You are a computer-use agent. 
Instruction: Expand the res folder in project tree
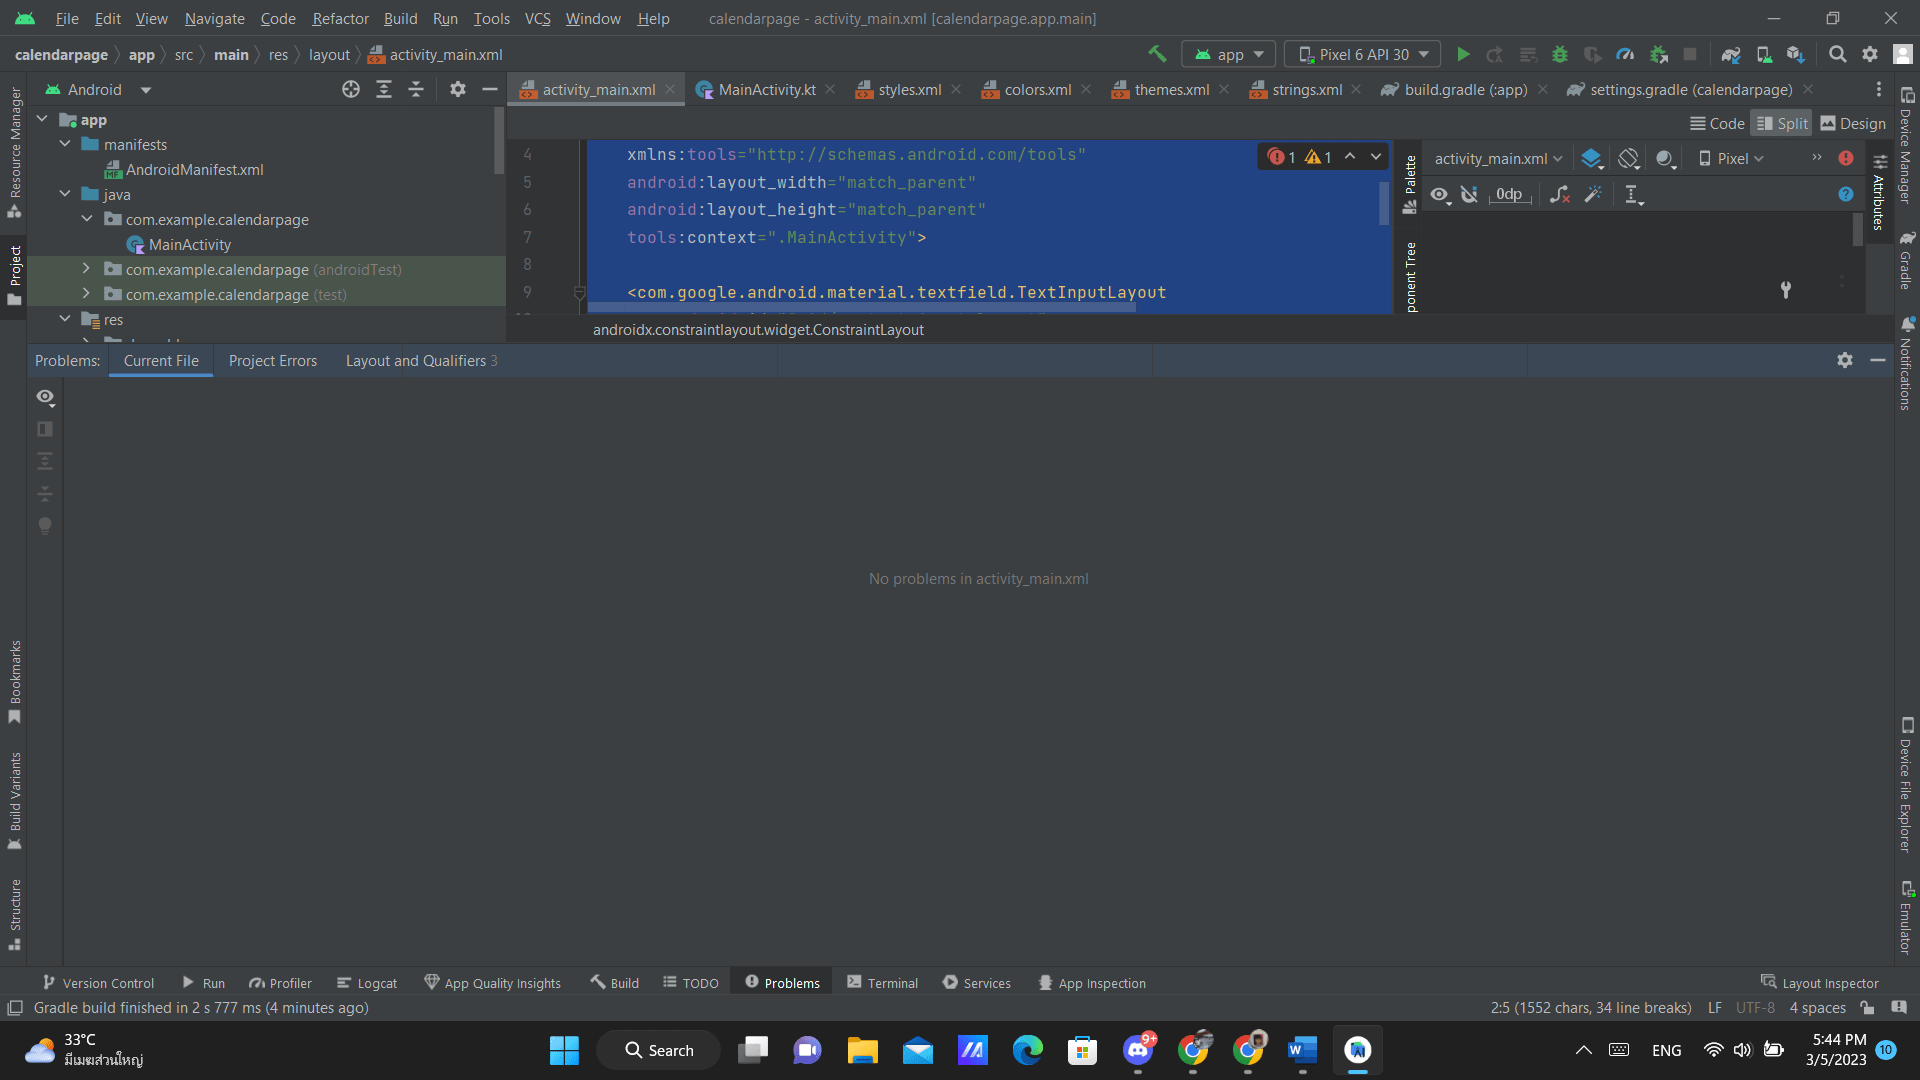click(x=65, y=319)
